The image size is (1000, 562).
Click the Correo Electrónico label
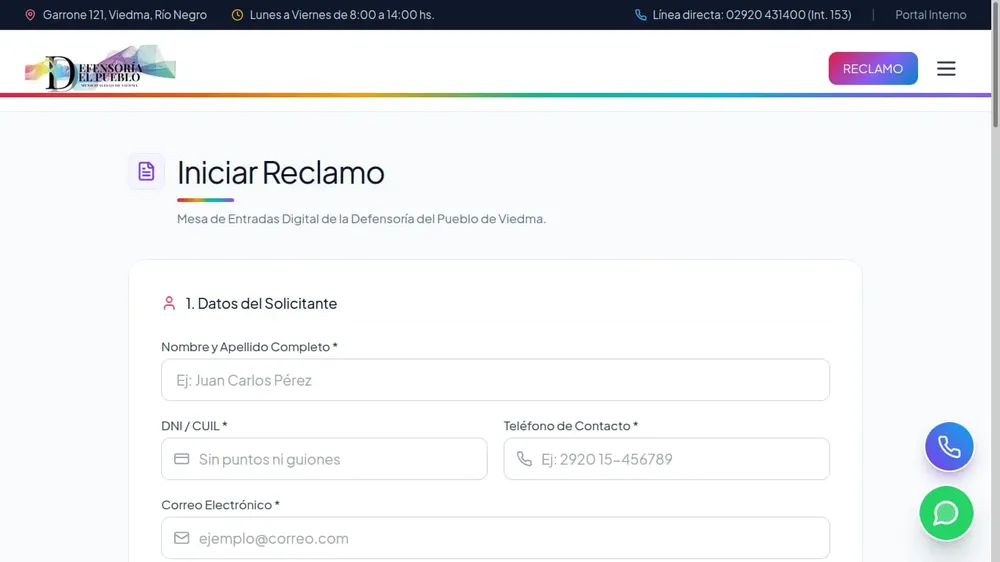click(x=221, y=505)
